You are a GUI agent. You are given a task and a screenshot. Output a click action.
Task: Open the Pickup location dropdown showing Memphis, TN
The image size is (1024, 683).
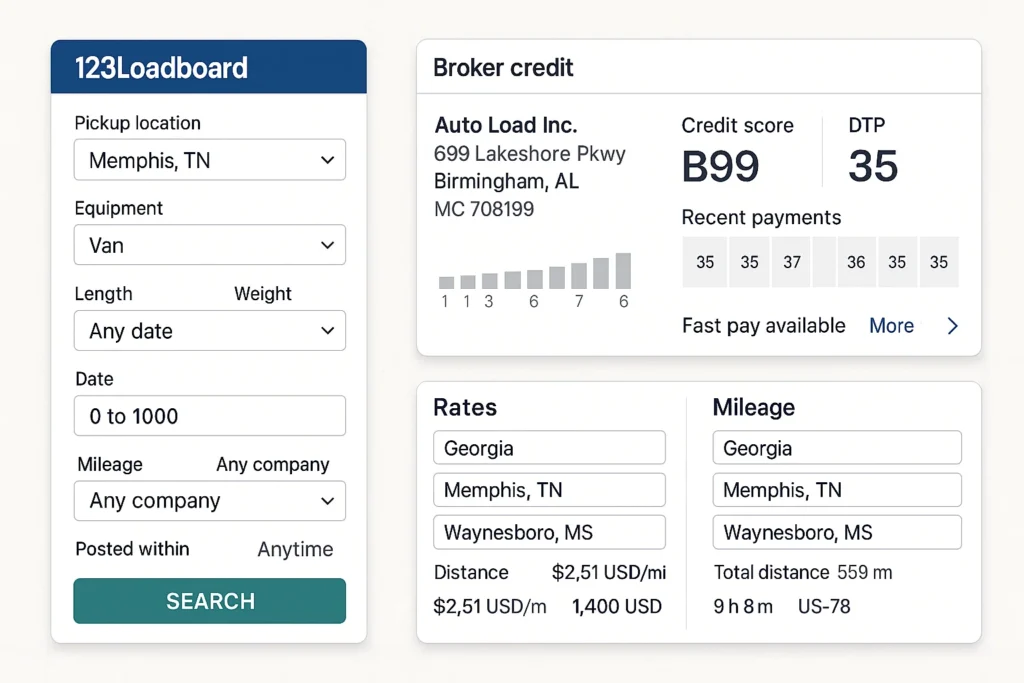209,160
